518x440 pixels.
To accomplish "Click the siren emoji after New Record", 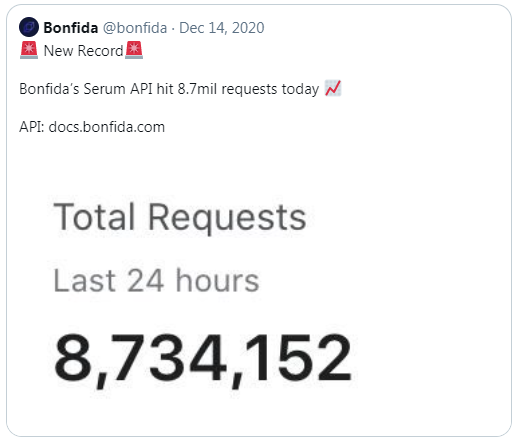I will pos(134,50).
